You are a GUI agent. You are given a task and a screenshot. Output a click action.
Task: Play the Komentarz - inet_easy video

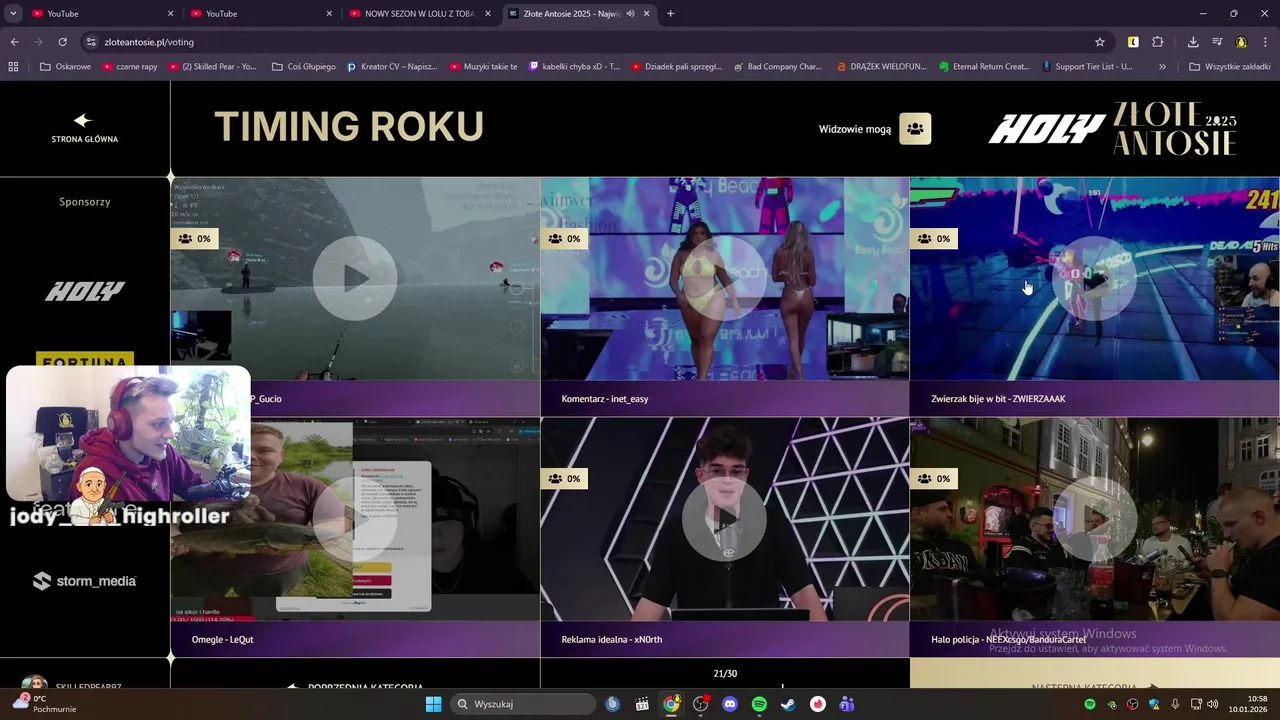724,279
